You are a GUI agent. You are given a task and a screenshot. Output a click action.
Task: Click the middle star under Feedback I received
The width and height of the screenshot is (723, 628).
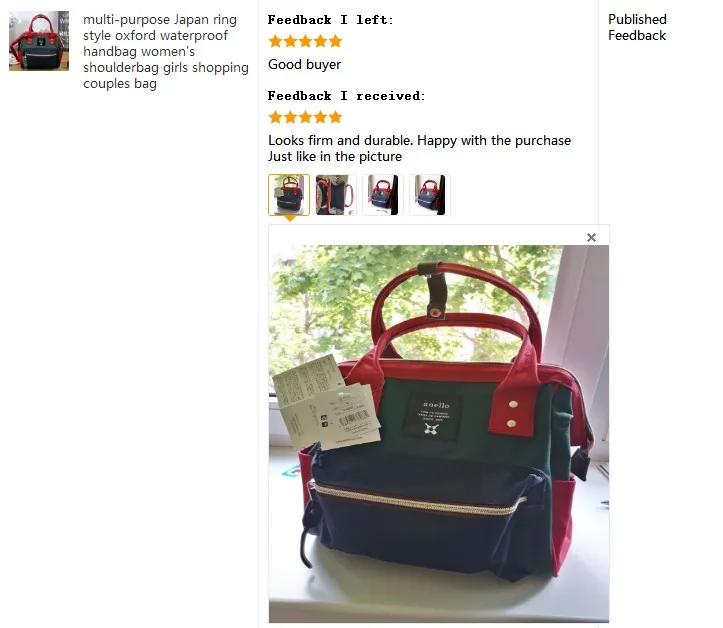point(305,117)
